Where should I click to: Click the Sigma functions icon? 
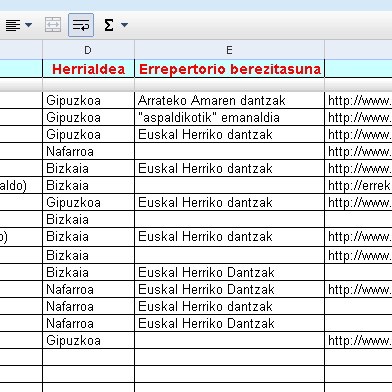pyautogui.click(x=109, y=25)
